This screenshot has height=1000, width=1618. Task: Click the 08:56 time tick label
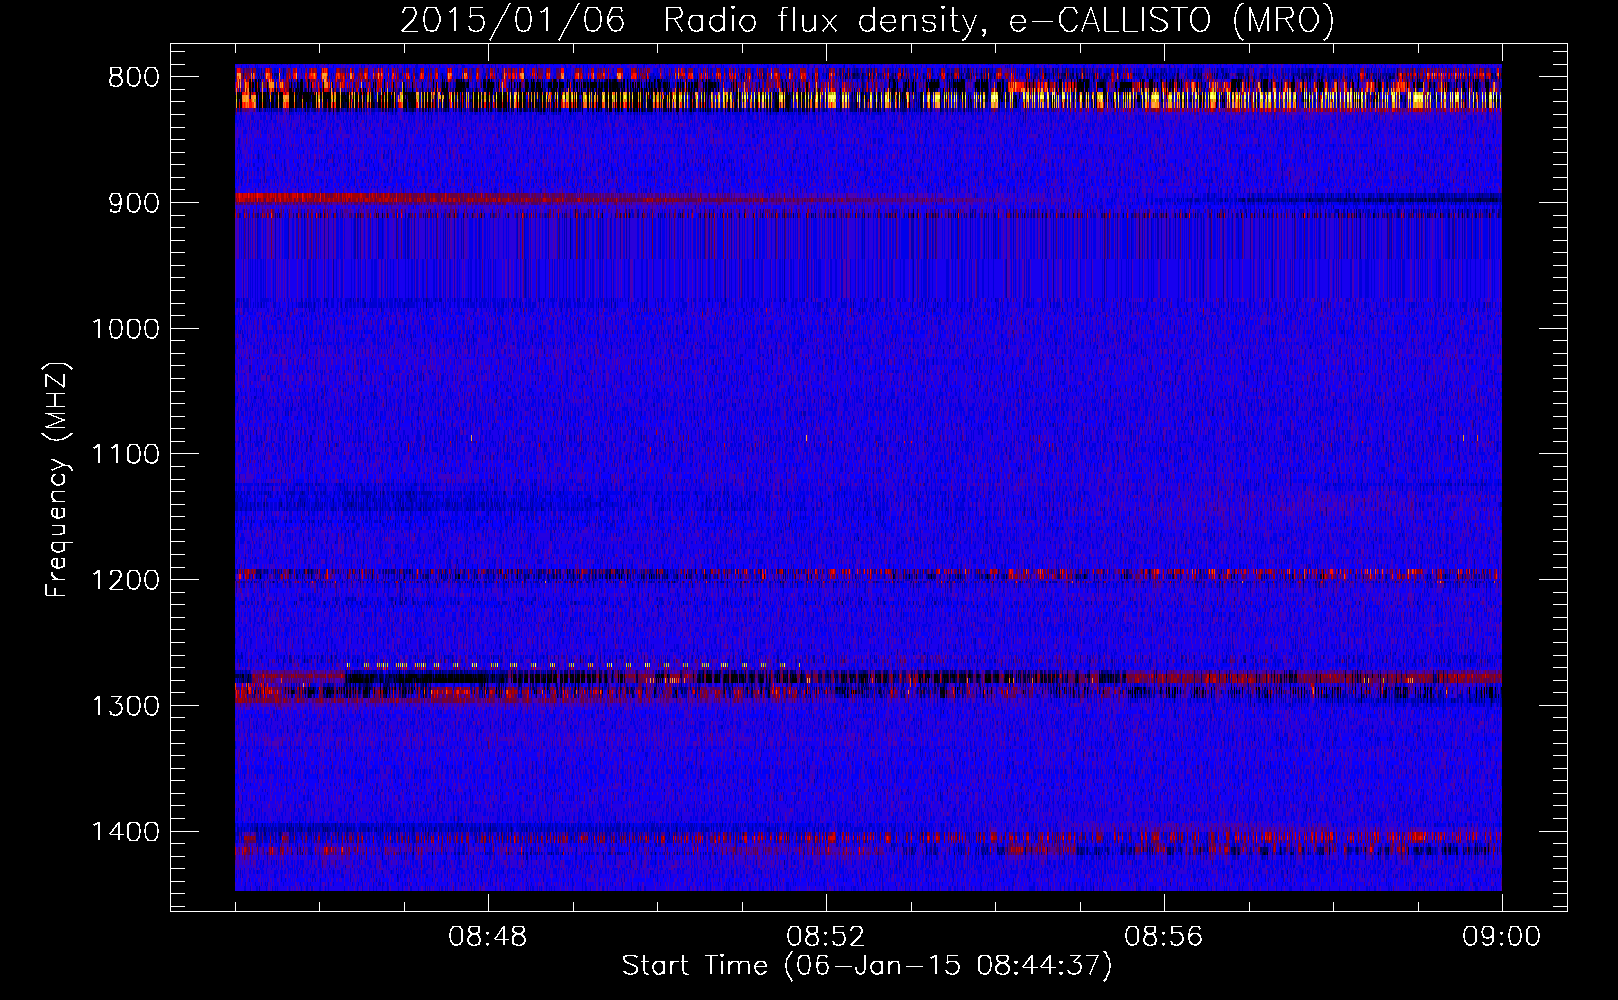tap(1164, 937)
